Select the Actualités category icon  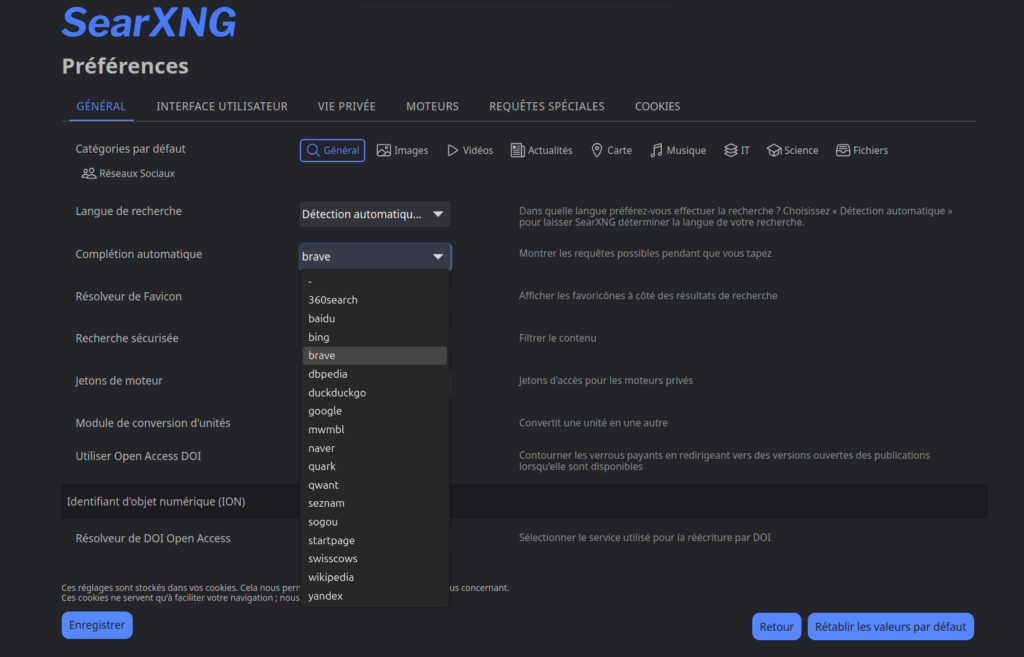[518, 150]
